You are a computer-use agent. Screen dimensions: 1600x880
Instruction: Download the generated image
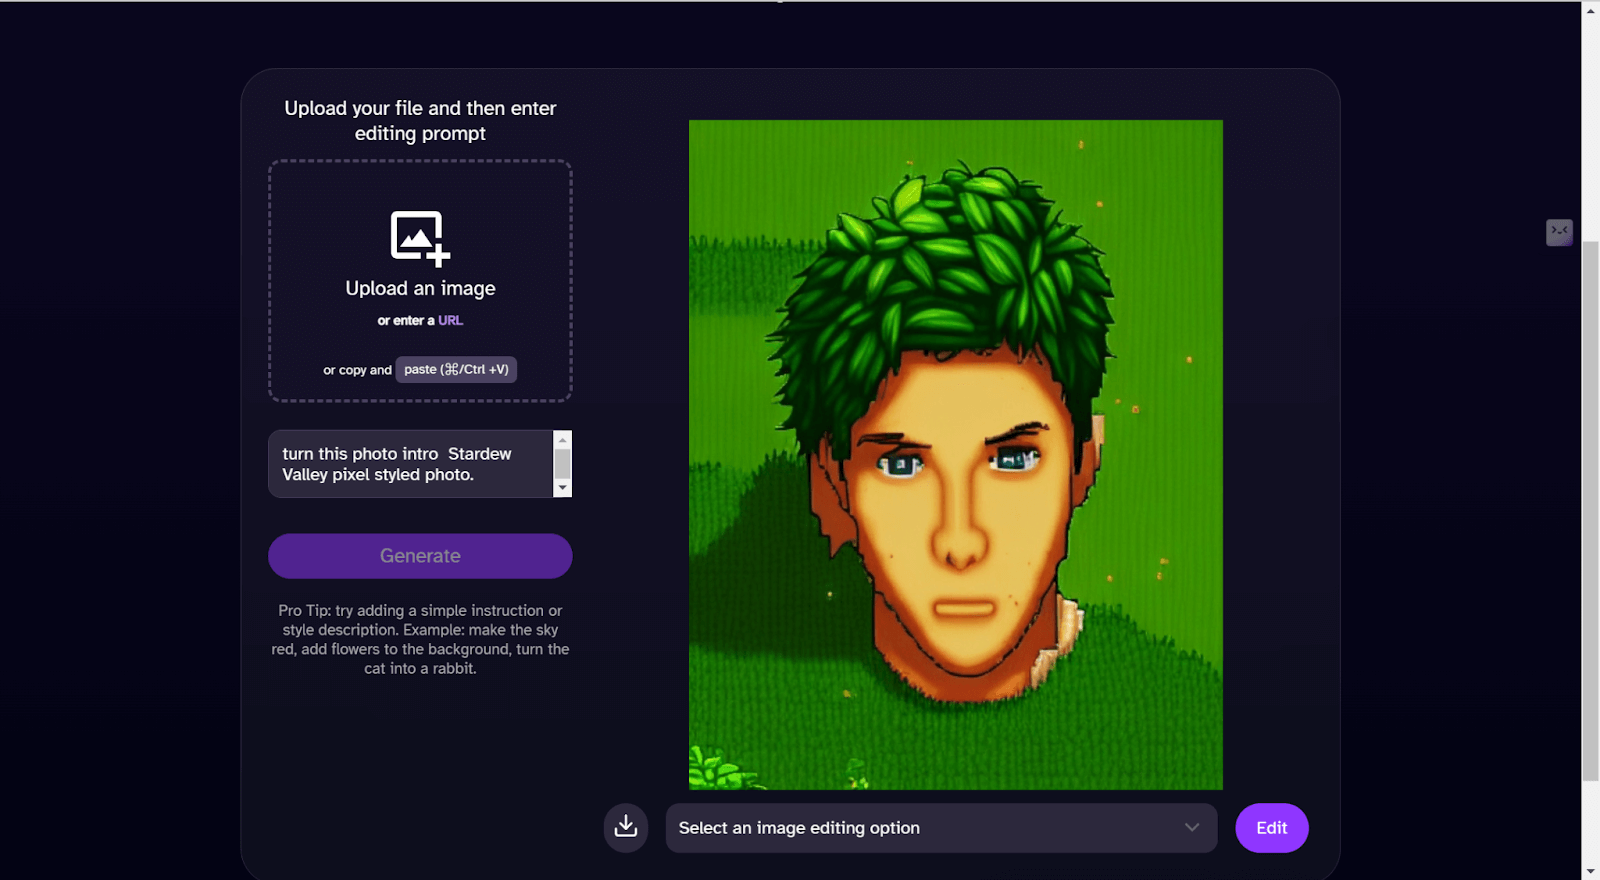[x=626, y=827]
